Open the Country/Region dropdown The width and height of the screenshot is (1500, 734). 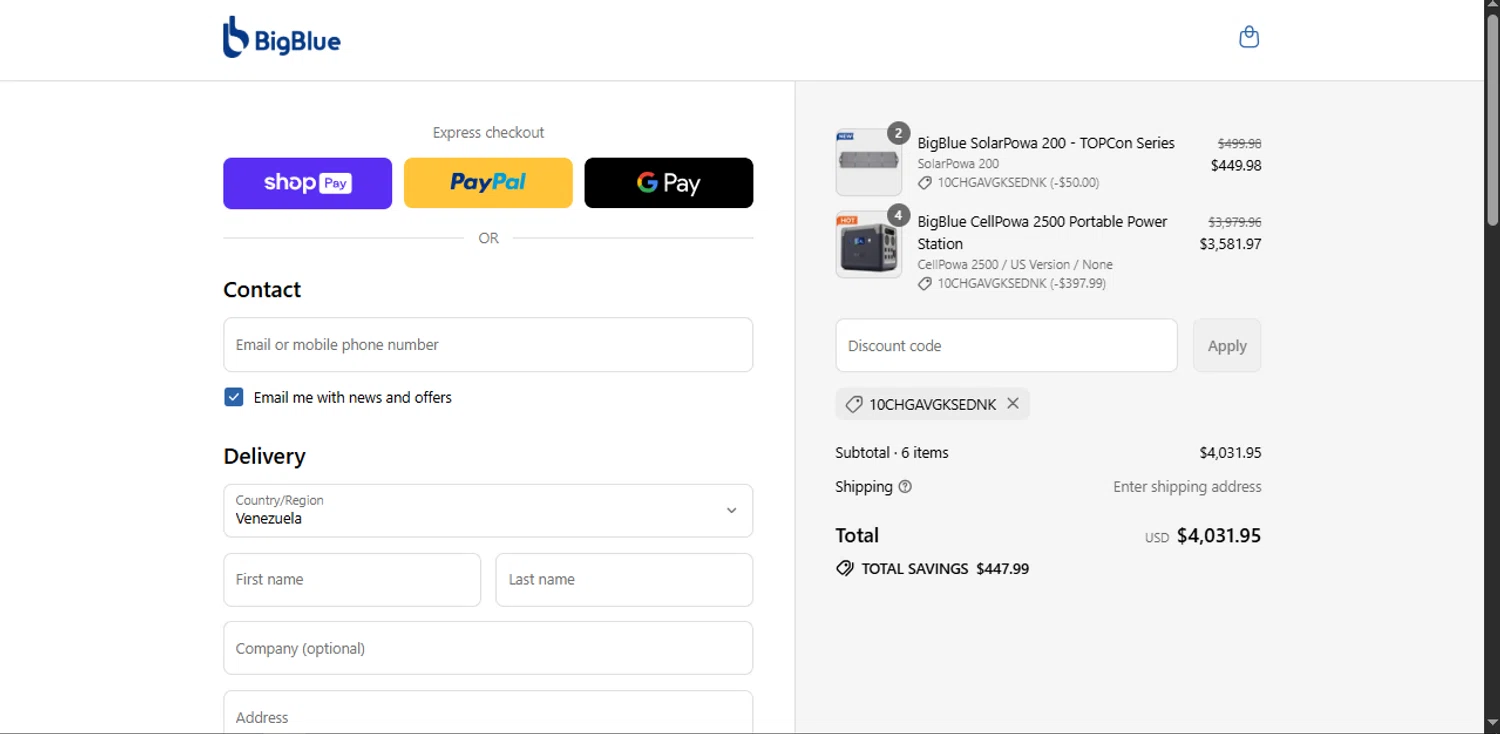click(x=488, y=510)
